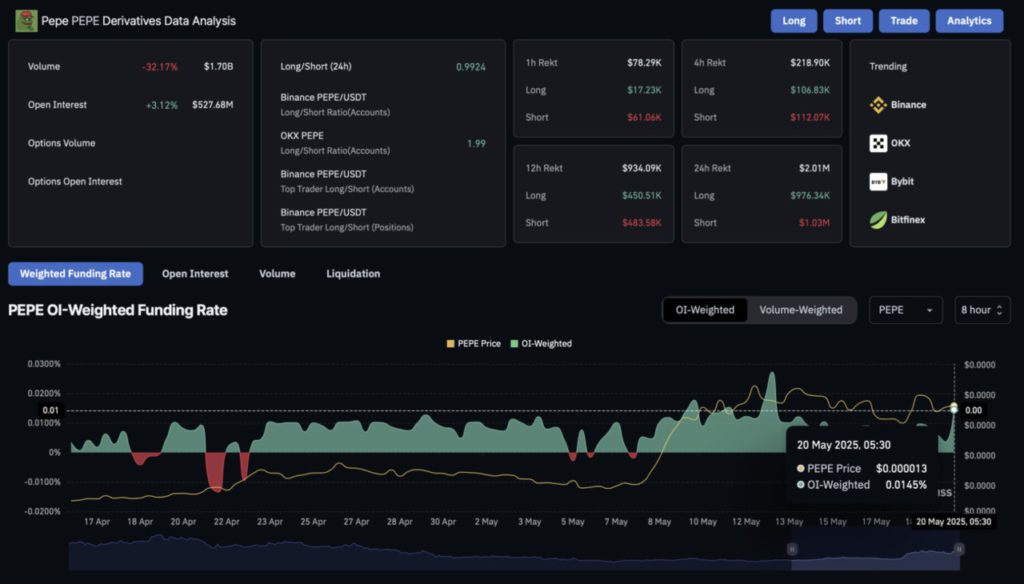
Task: Click the Short button
Action: coord(847,21)
